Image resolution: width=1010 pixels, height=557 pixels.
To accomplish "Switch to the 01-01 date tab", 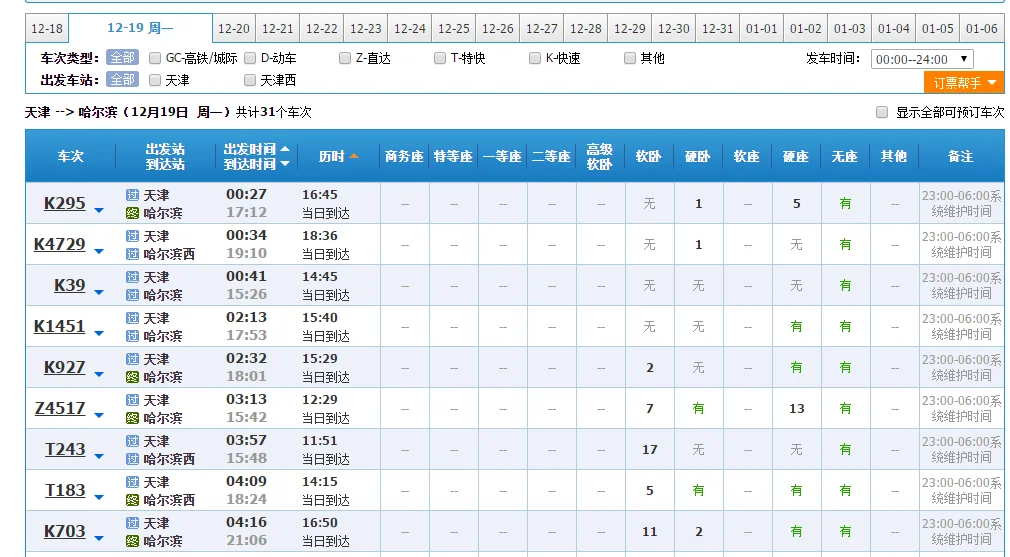I will point(761,29).
